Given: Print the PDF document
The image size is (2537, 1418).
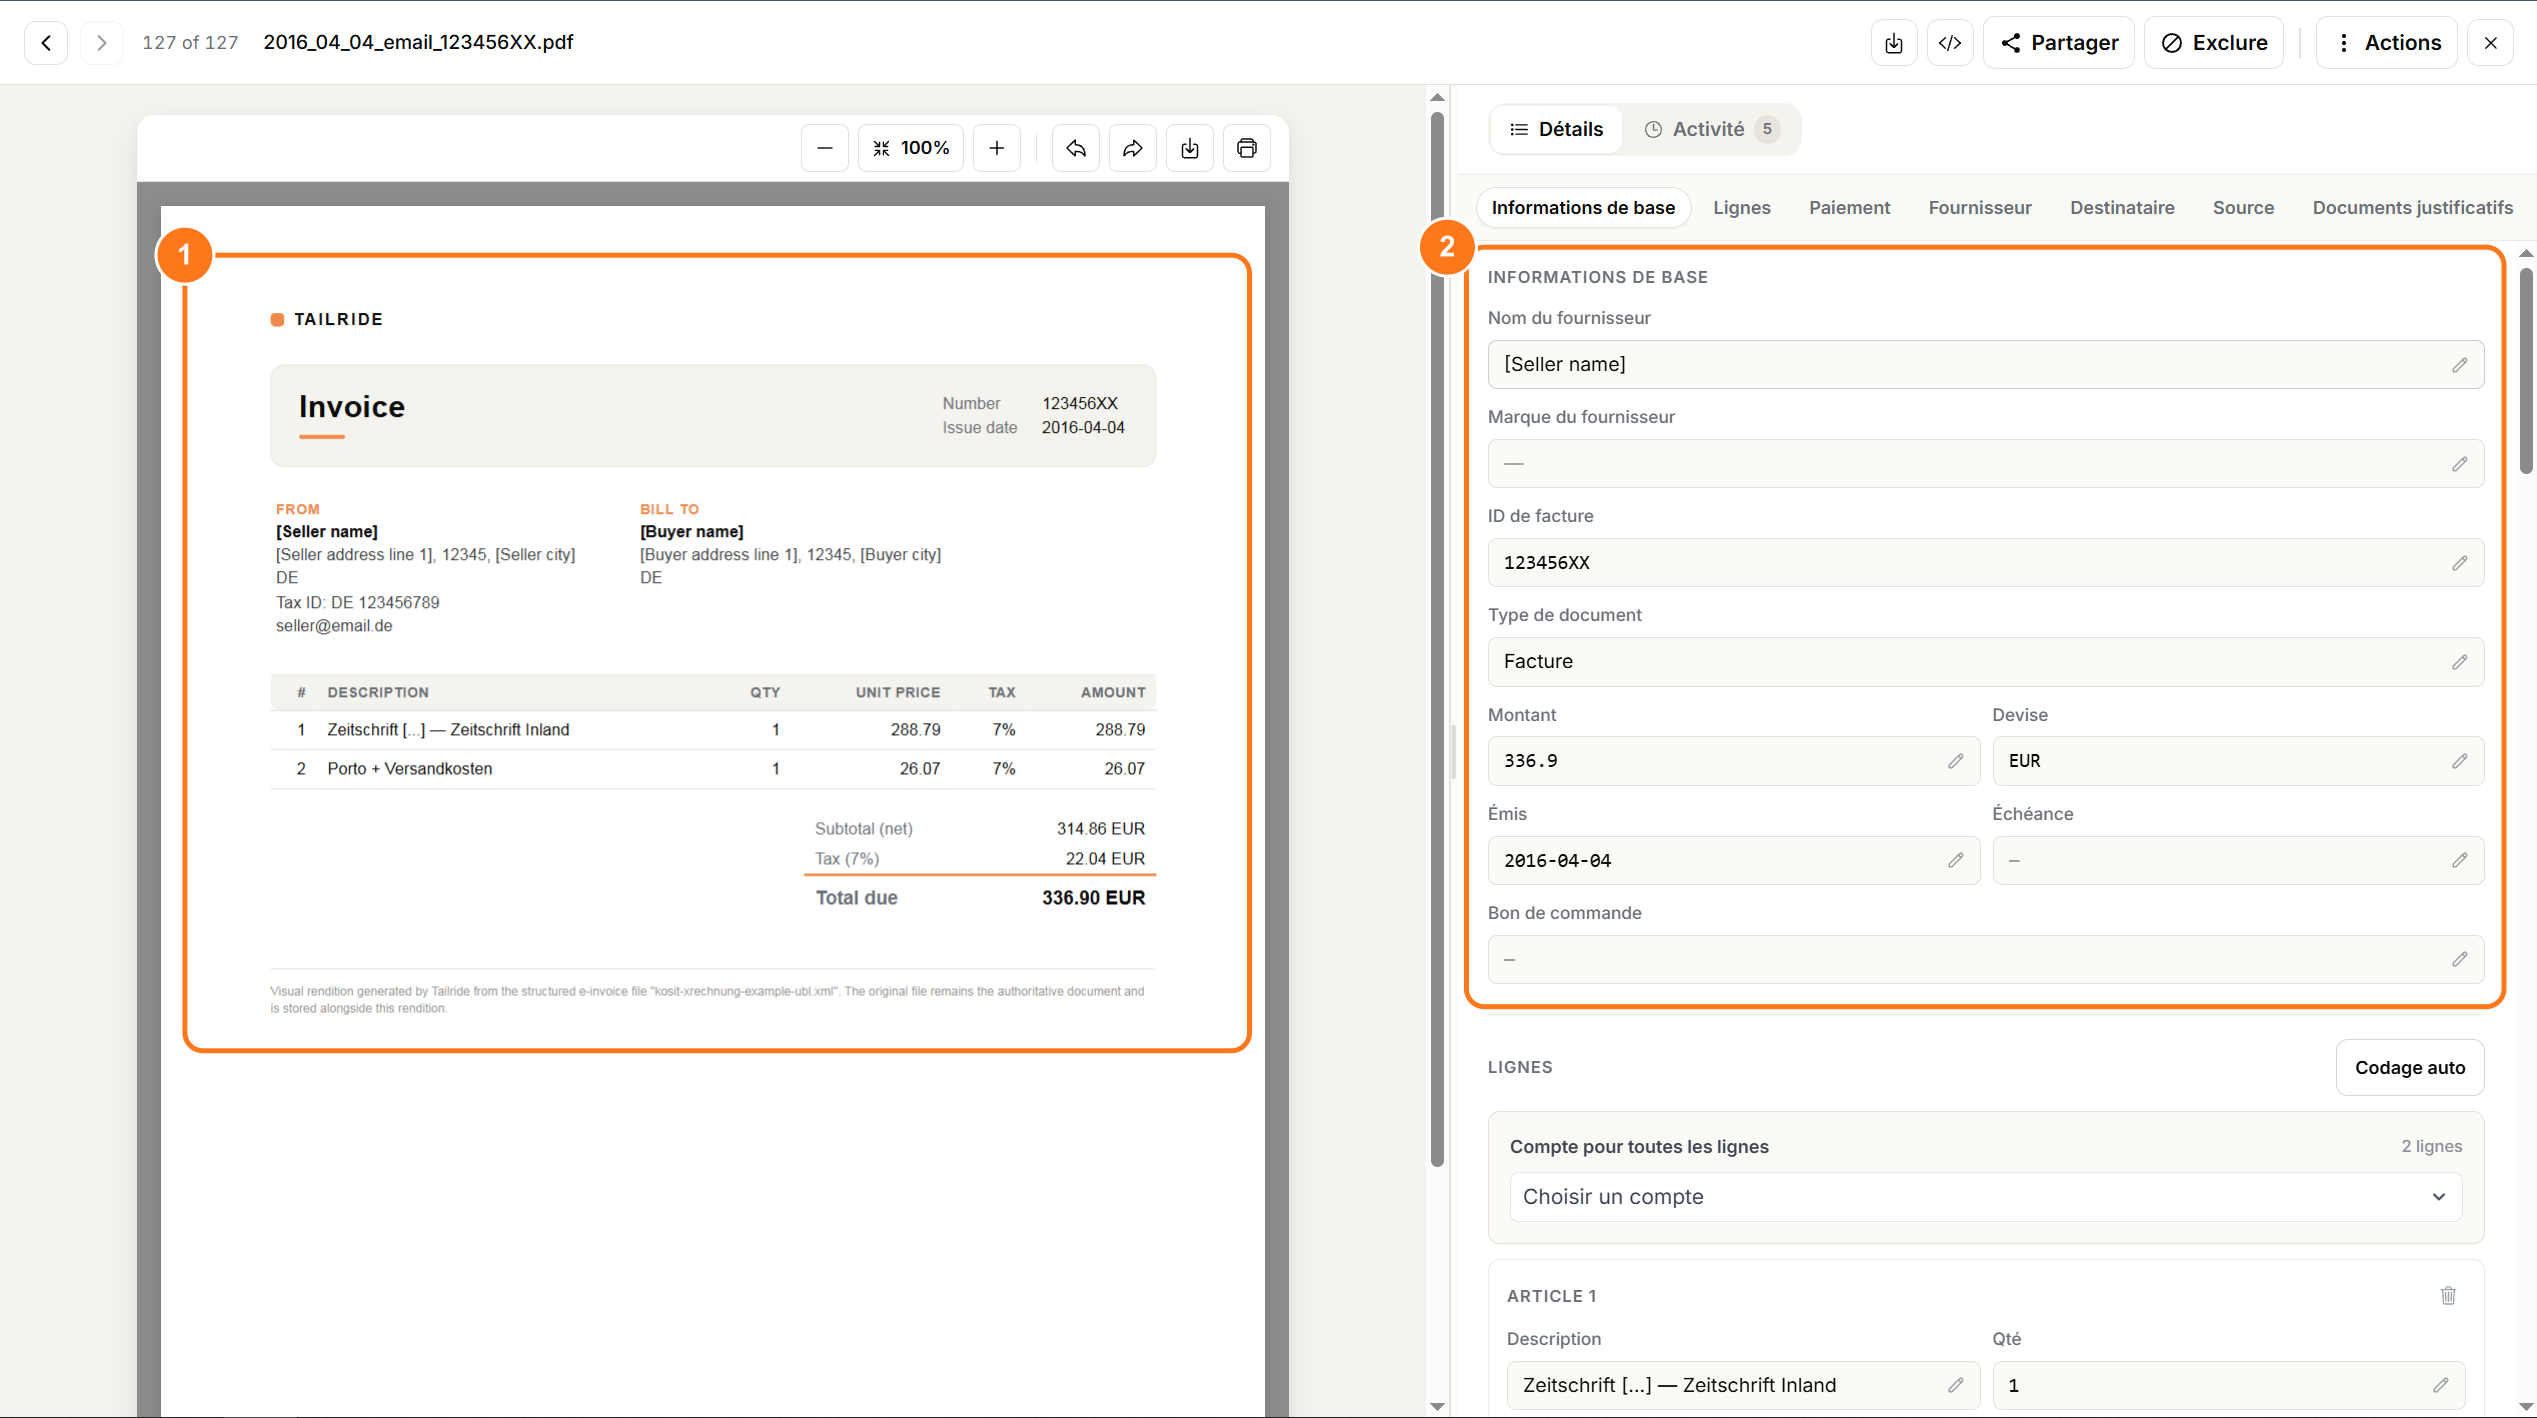Looking at the screenshot, I should pos(1247,148).
